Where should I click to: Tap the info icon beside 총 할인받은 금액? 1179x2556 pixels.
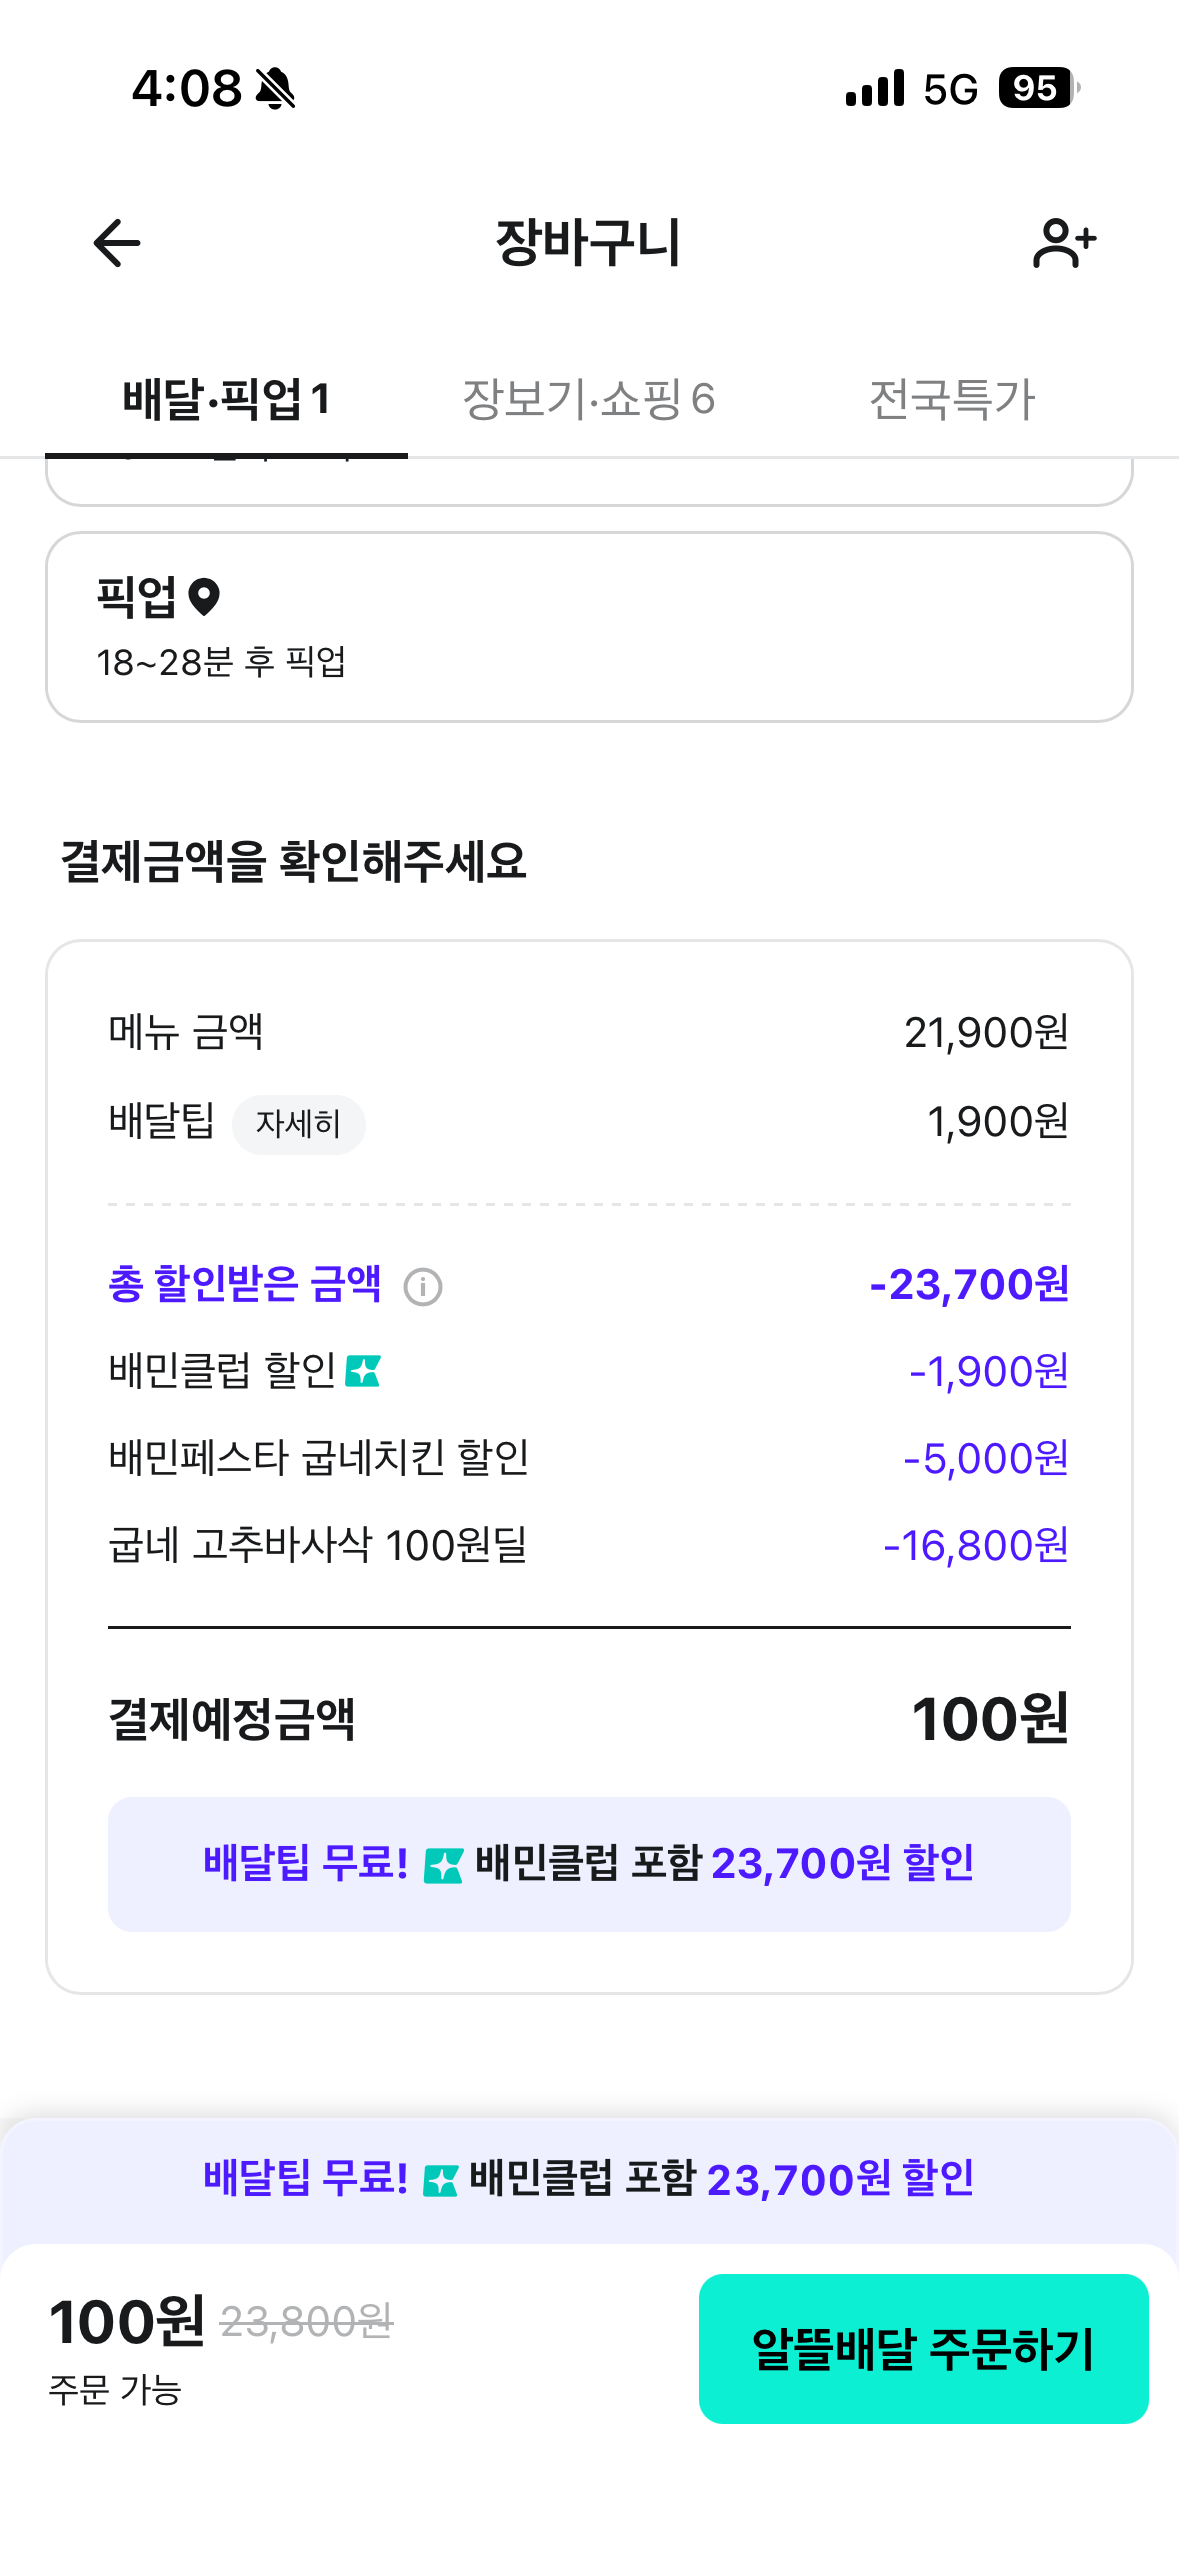[423, 1286]
